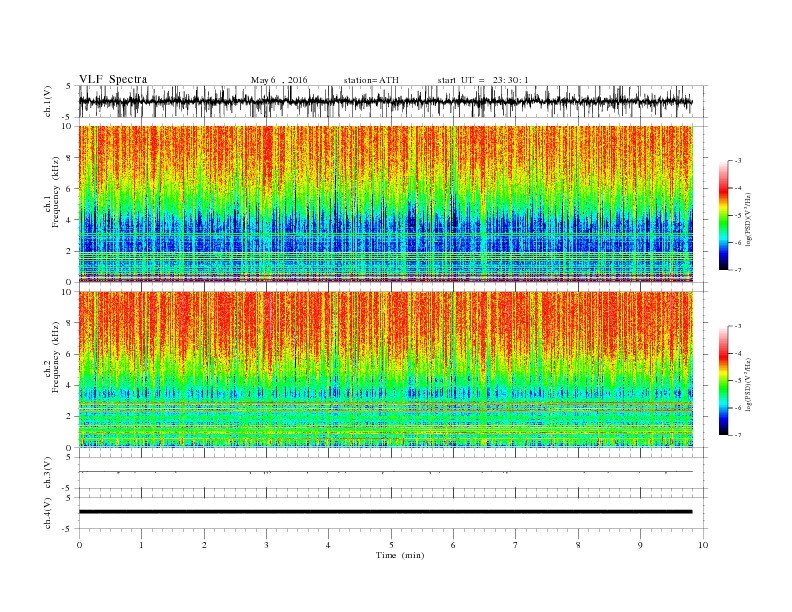Click time axis tick label "8"
The width and height of the screenshot is (792, 612).
pyautogui.click(x=578, y=545)
